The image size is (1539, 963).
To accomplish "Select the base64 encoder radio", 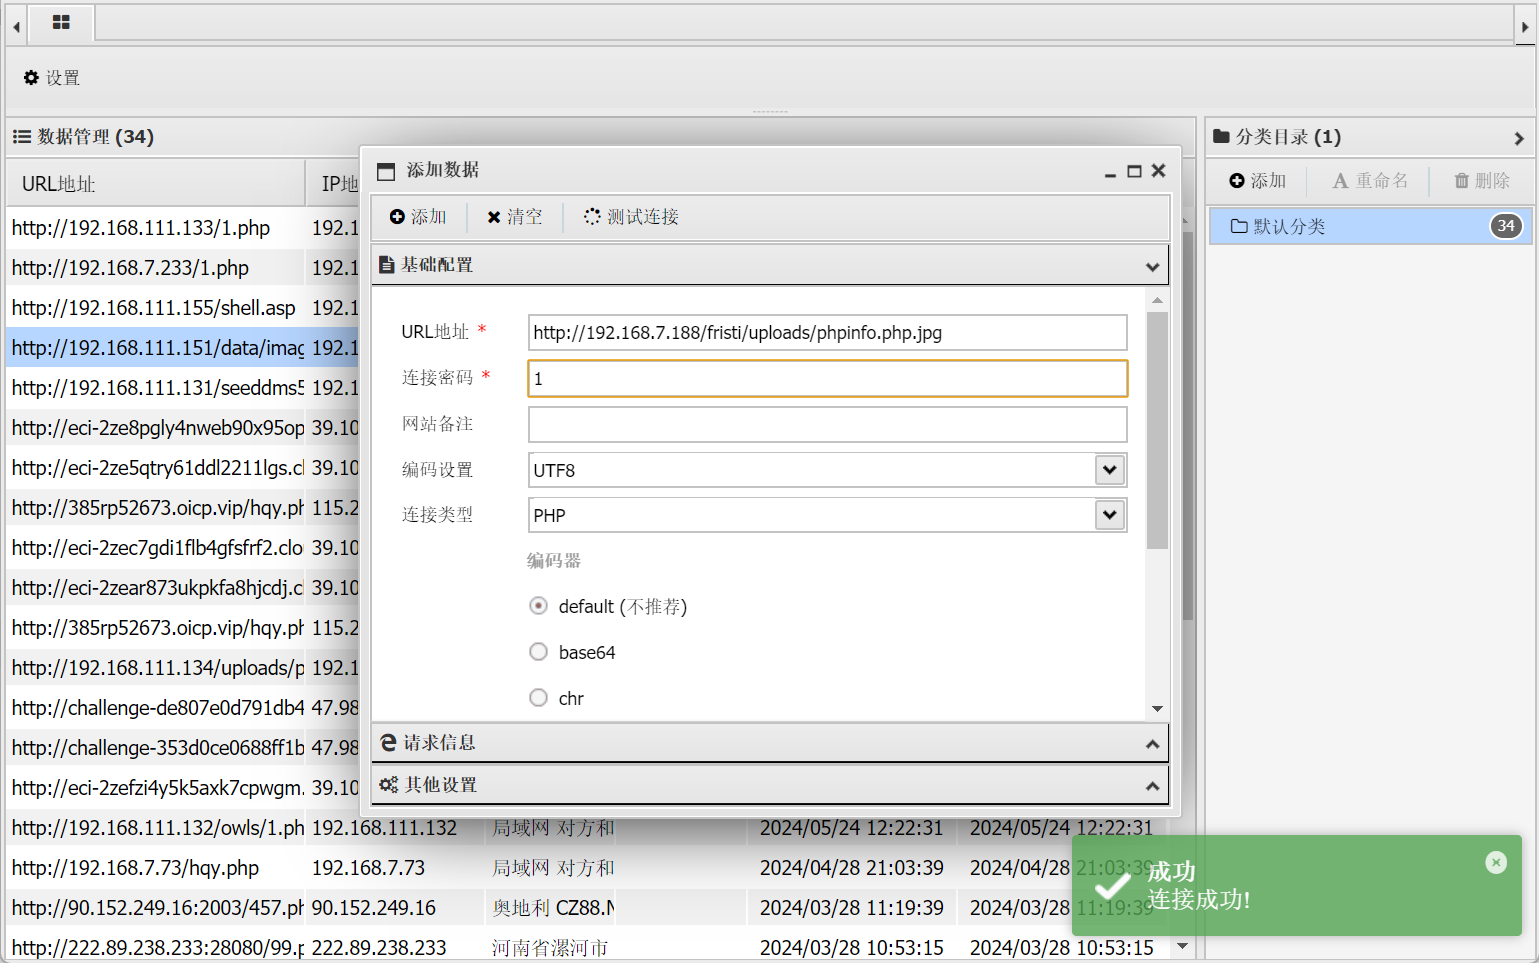I will 538,652.
